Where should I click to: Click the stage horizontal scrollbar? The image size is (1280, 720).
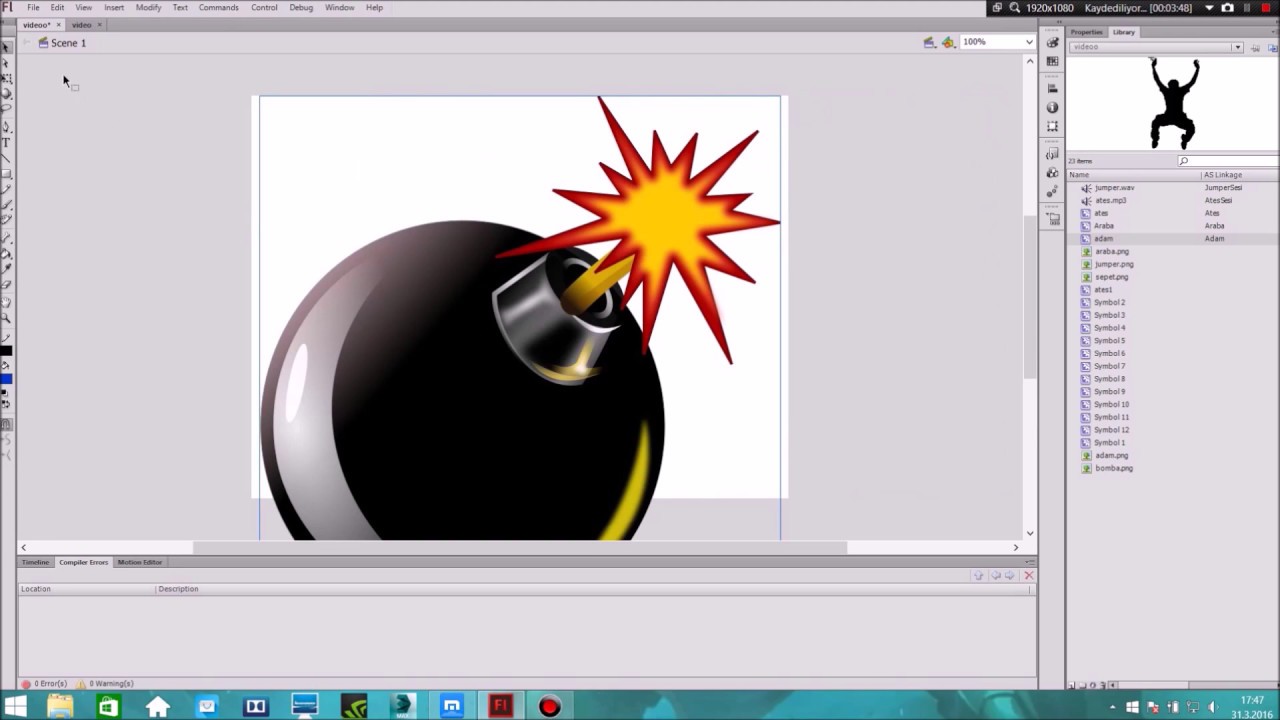(520, 547)
